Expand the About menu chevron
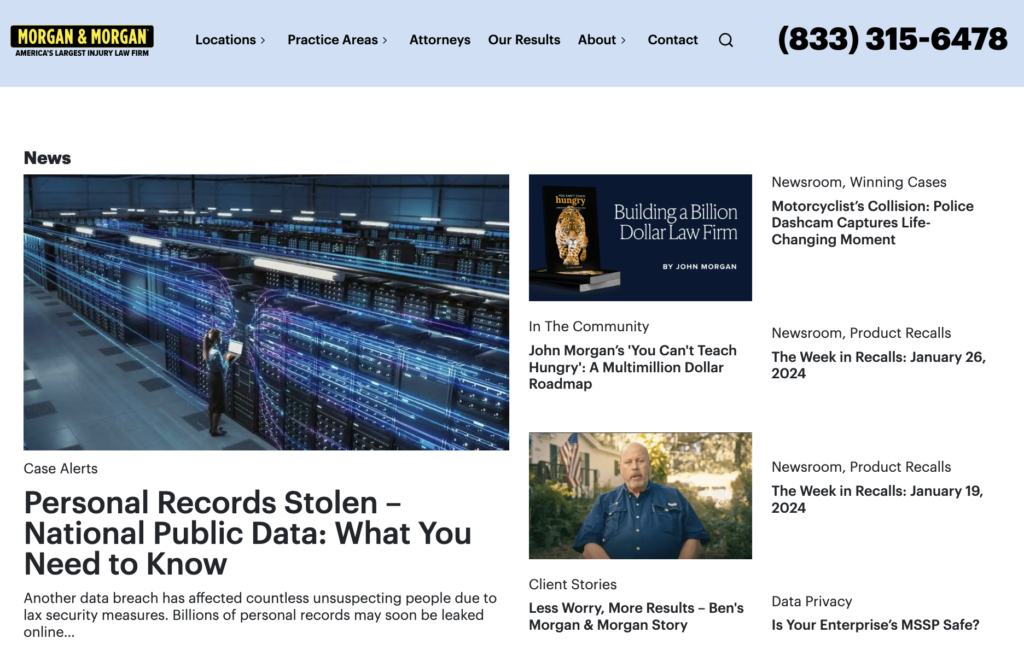Screen dimensions: 1024x656 [x=623, y=41]
